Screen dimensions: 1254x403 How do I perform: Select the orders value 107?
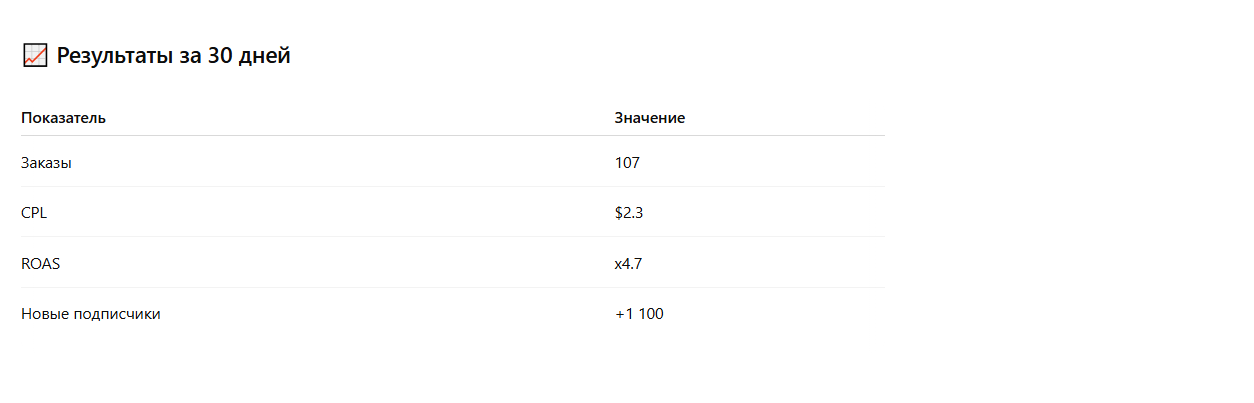(x=627, y=163)
